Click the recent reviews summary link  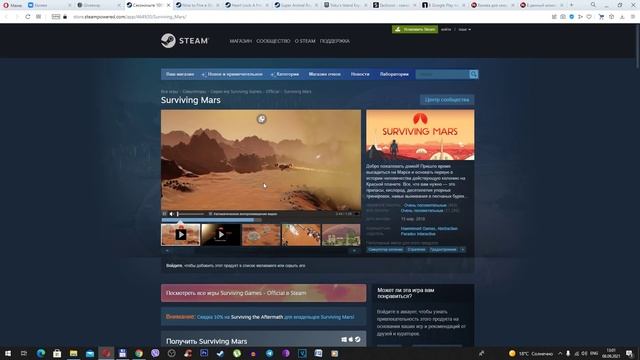[425, 205]
